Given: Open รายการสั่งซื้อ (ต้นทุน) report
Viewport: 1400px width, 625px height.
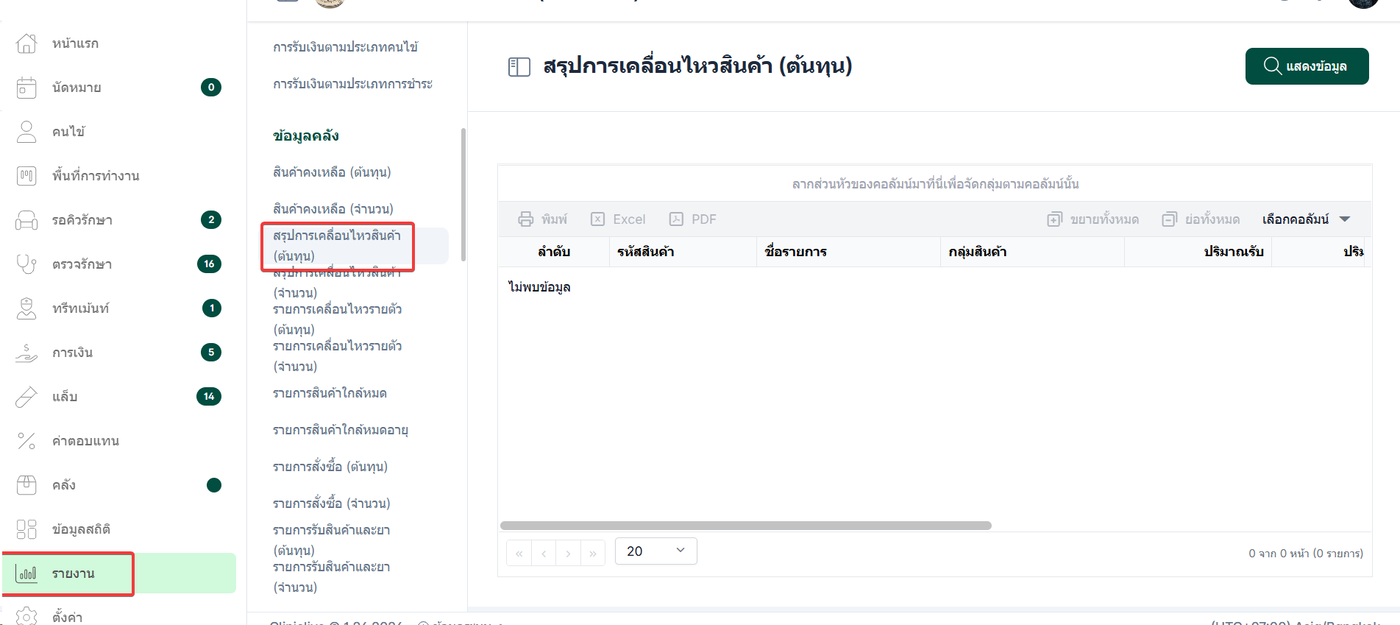Looking at the screenshot, I should (330, 467).
